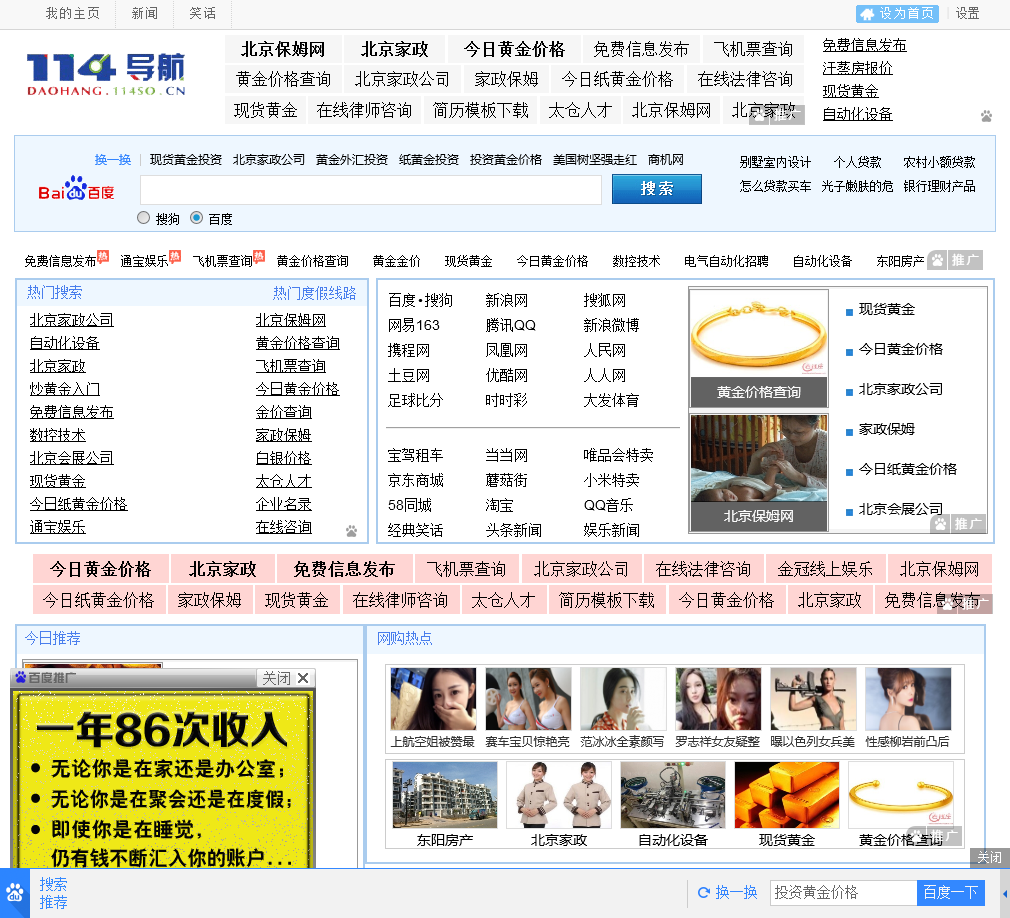Image resolution: width=1010 pixels, height=918 pixels.
Task: Click 别墅室内设计 beside search box
Action: [x=774, y=162]
